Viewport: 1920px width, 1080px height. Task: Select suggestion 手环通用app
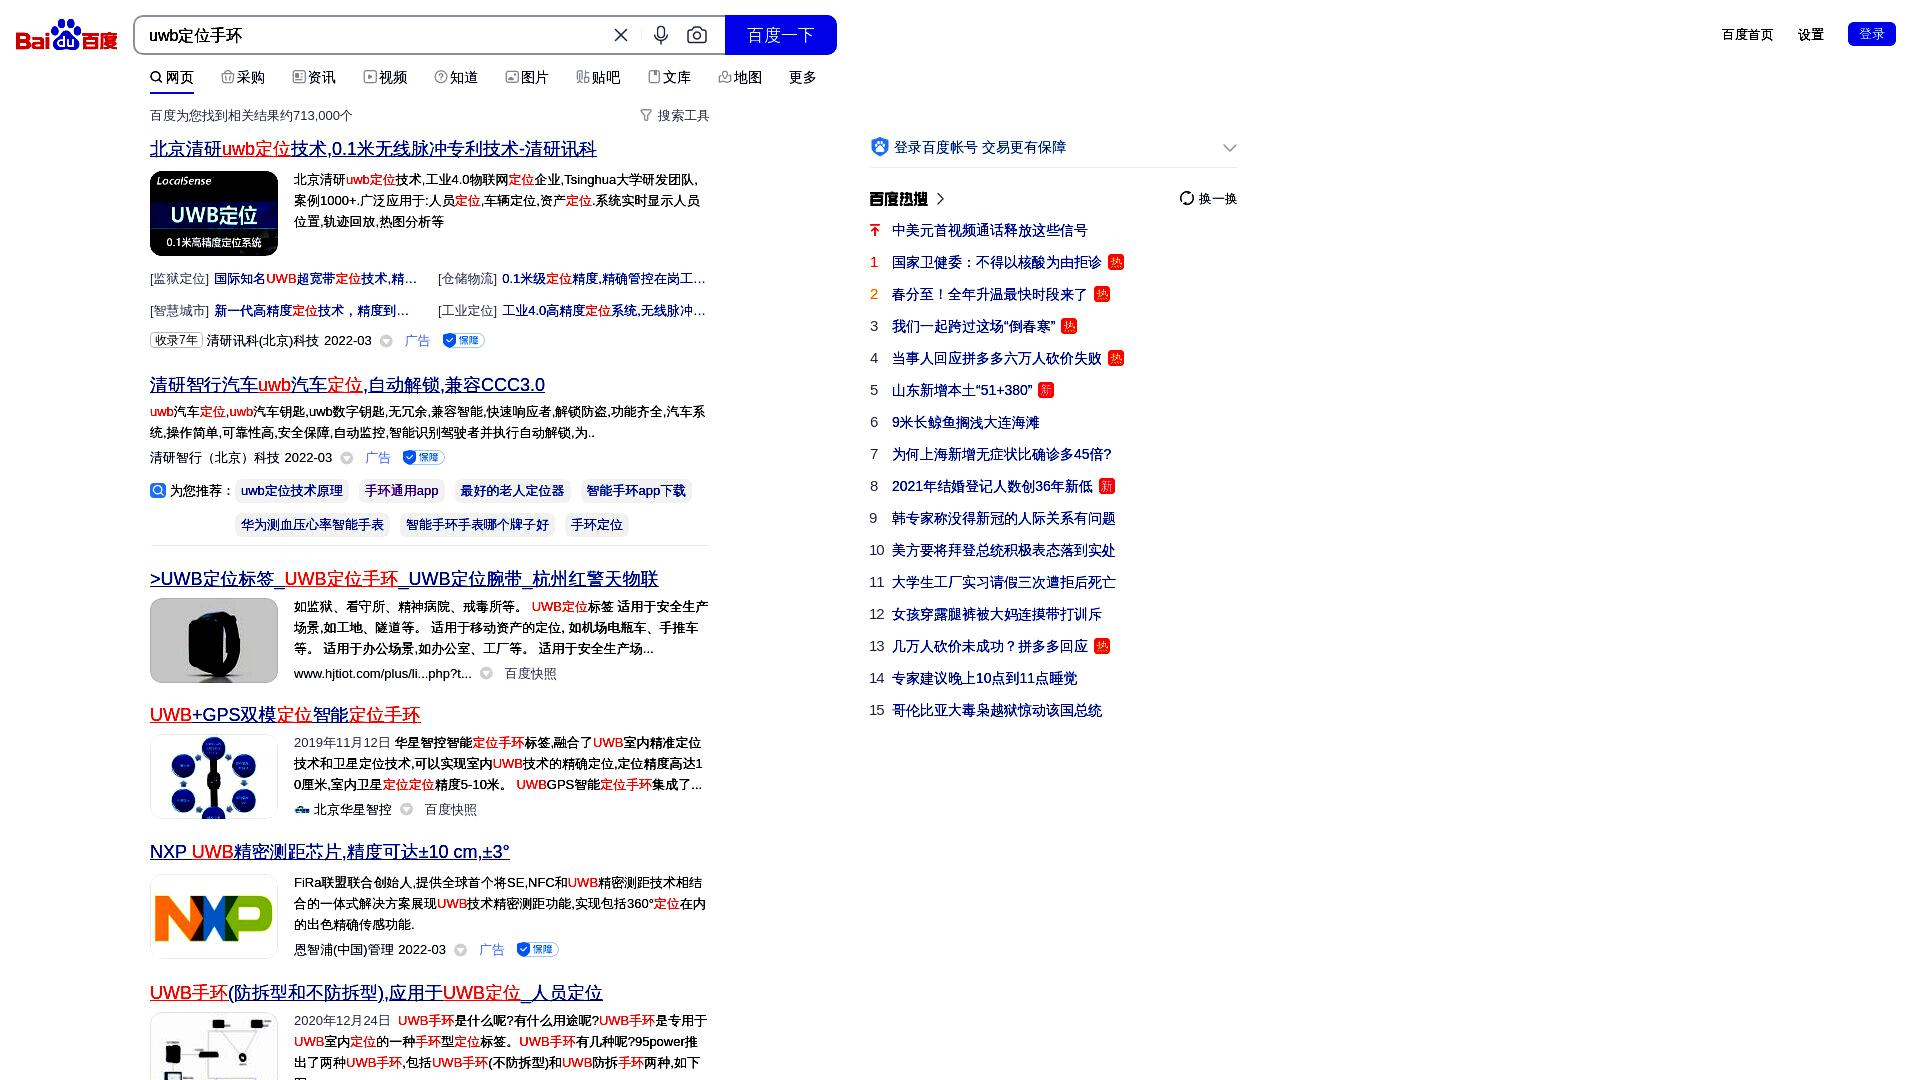[401, 491]
